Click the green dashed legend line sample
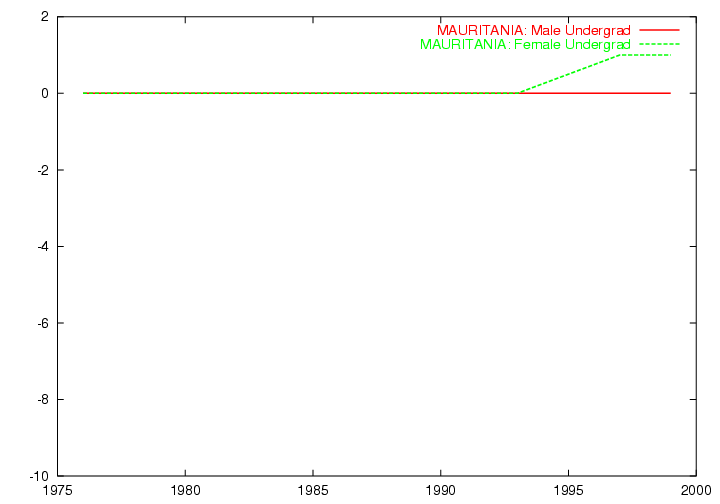 pos(659,44)
